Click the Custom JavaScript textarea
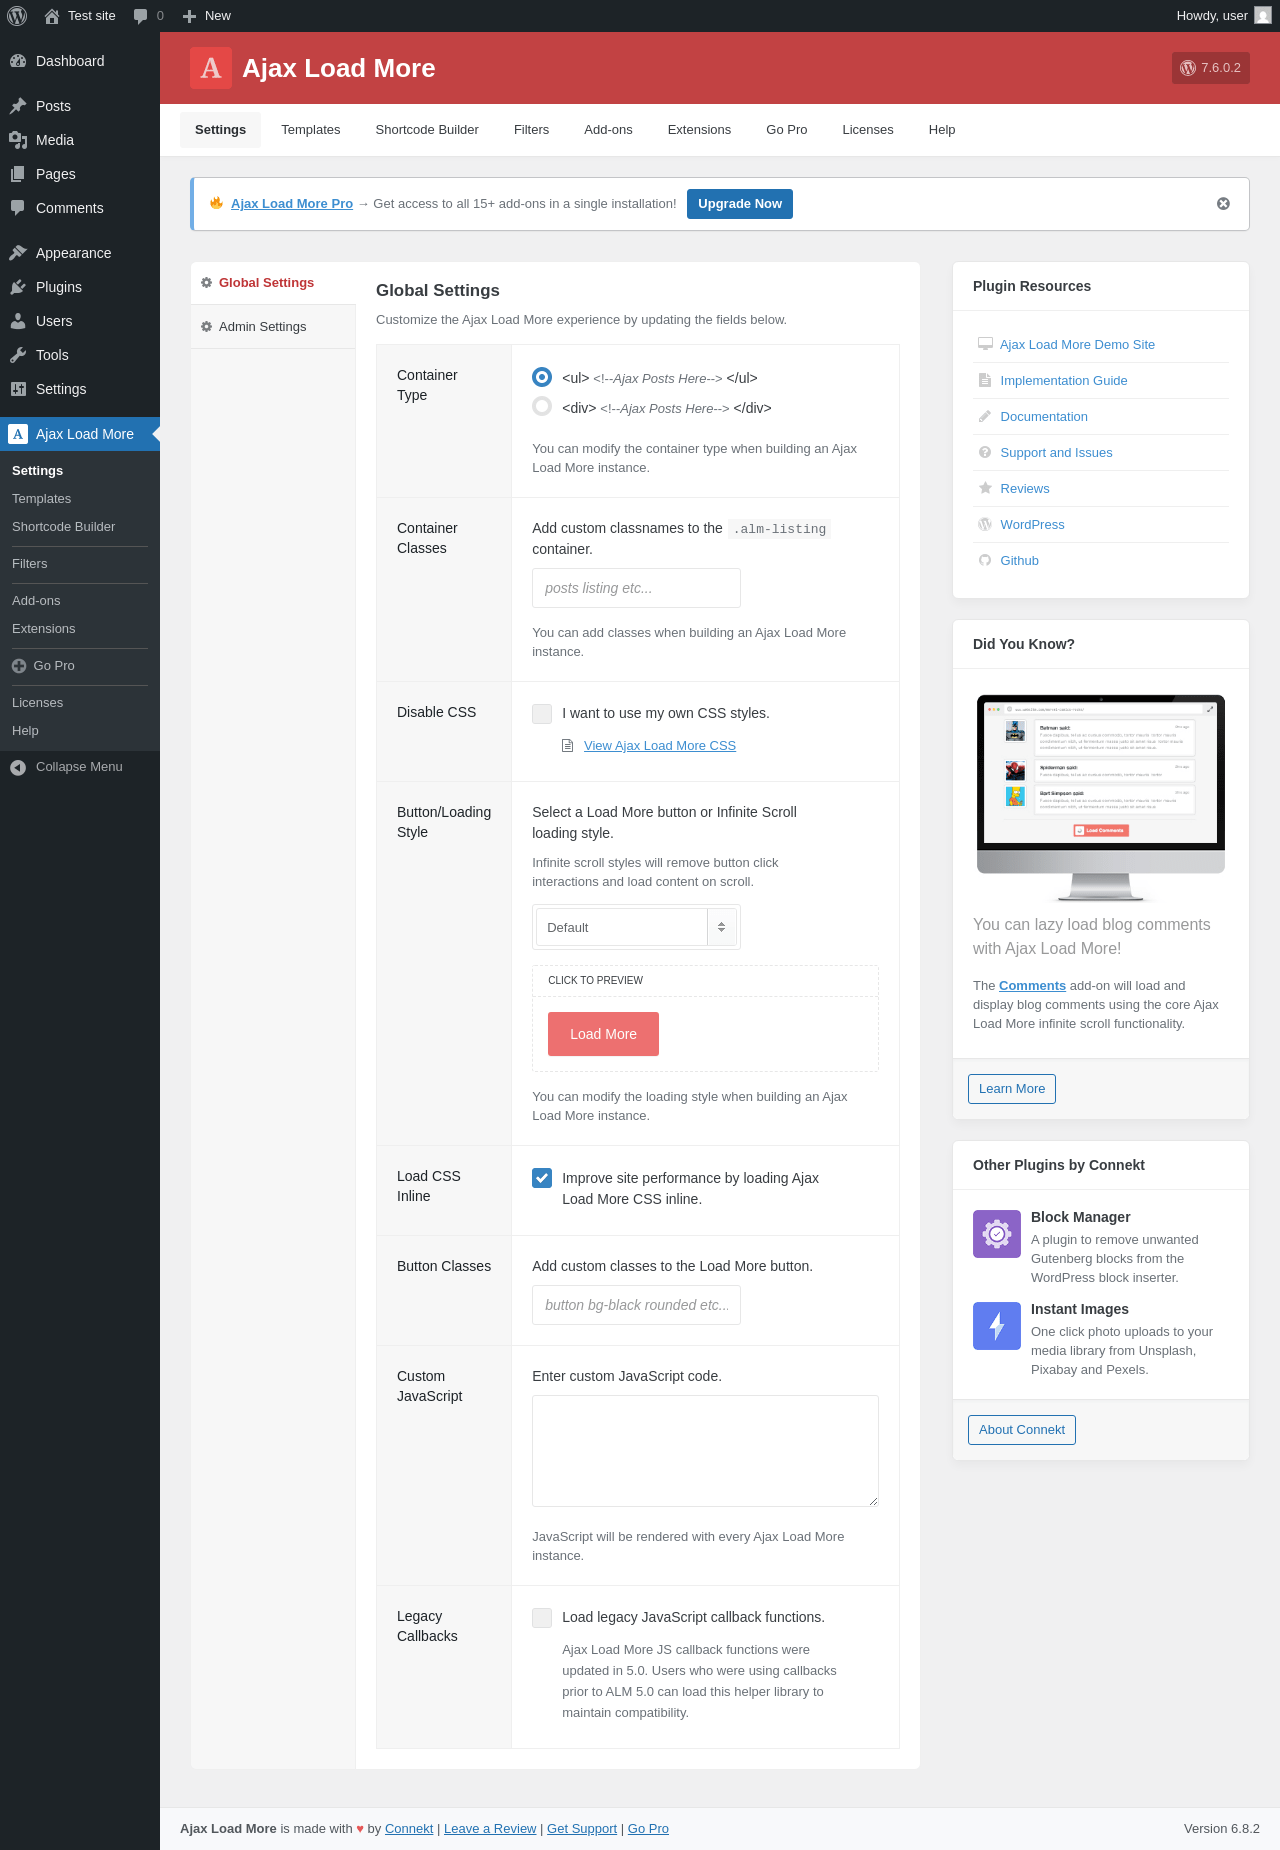The width and height of the screenshot is (1280, 1850). 705,1451
